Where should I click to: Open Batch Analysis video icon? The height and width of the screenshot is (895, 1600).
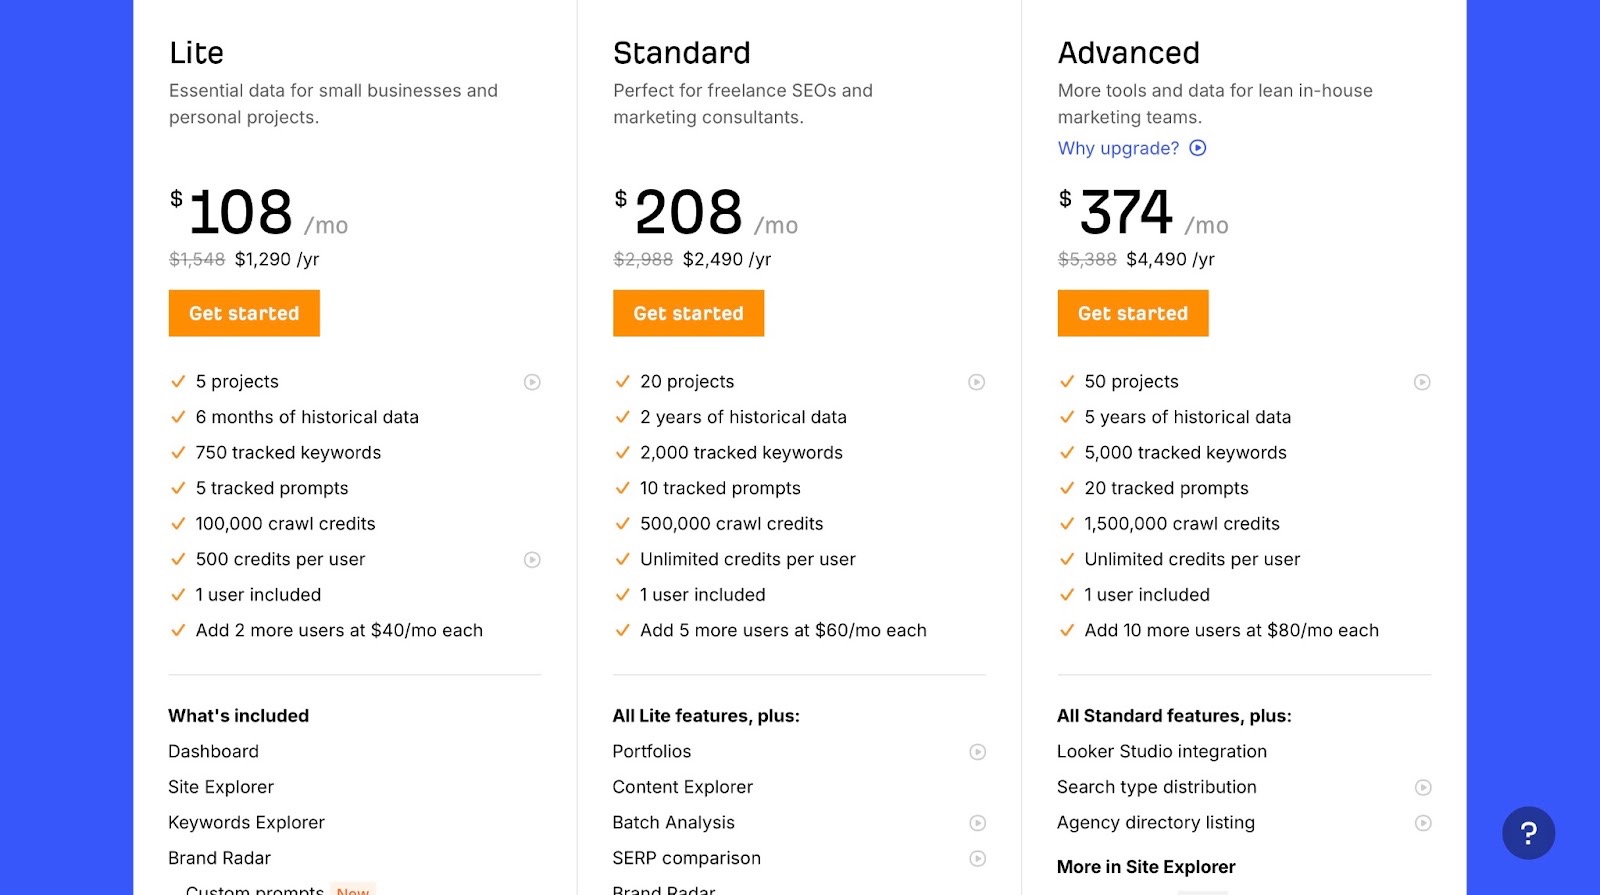tap(978, 823)
